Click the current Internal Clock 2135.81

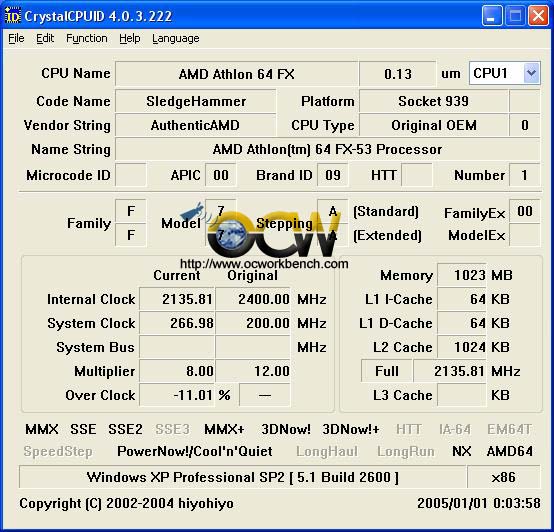pyautogui.click(x=177, y=299)
